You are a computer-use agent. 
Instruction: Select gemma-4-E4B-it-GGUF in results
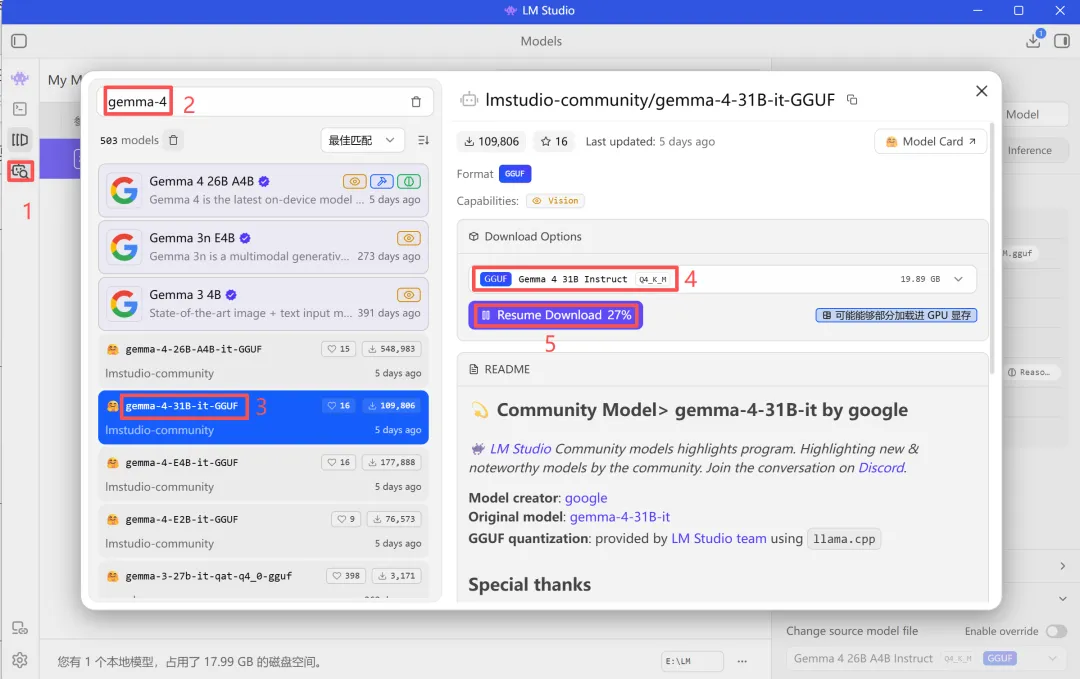coord(263,474)
